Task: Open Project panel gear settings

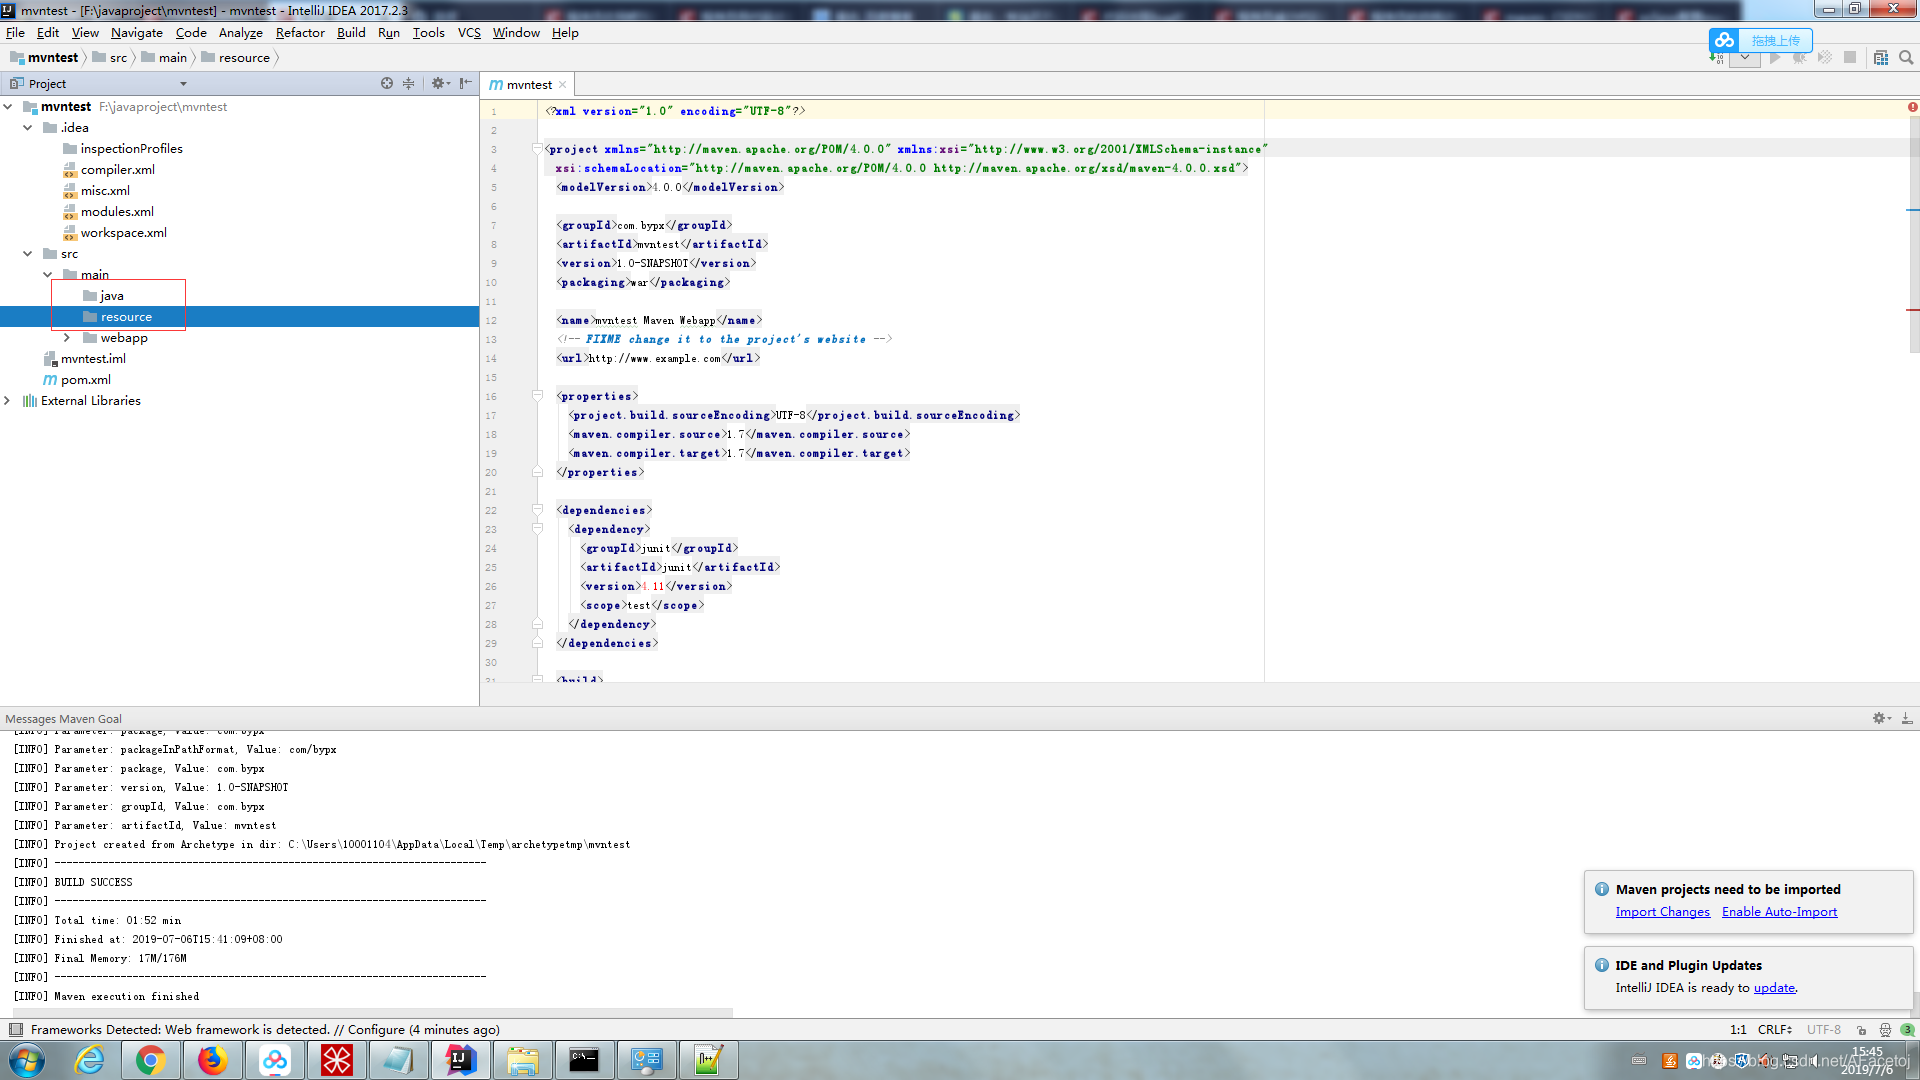Action: 438,84
